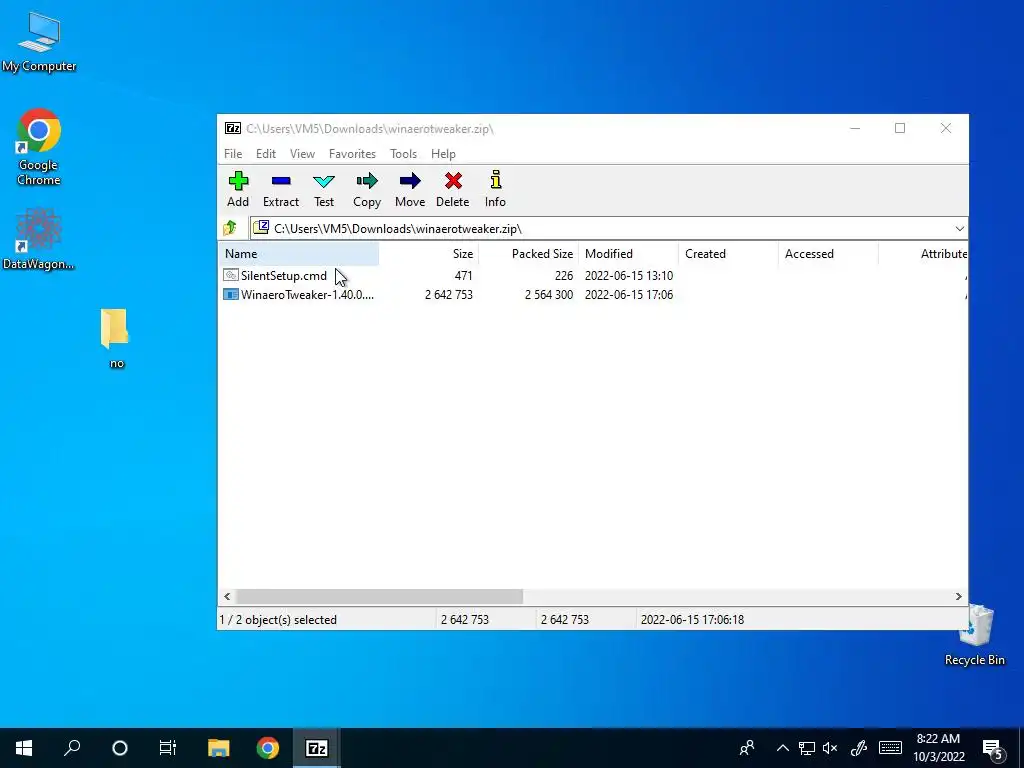Click packed size value 2 564 300
Image resolution: width=1024 pixels, height=768 pixels.
(x=549, y=295)
